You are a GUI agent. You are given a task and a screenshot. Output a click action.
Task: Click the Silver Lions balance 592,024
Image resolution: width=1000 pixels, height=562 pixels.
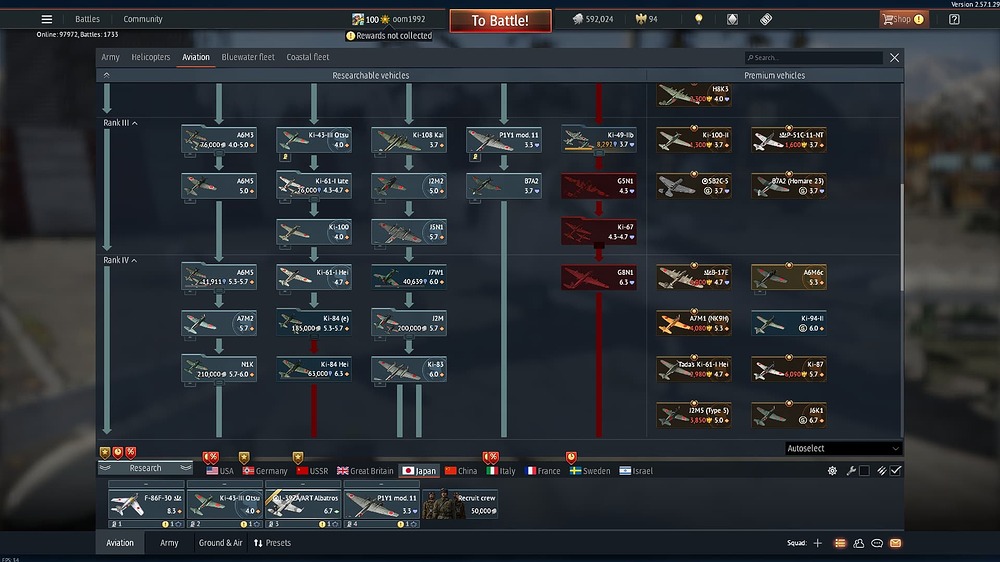point(593,19)
